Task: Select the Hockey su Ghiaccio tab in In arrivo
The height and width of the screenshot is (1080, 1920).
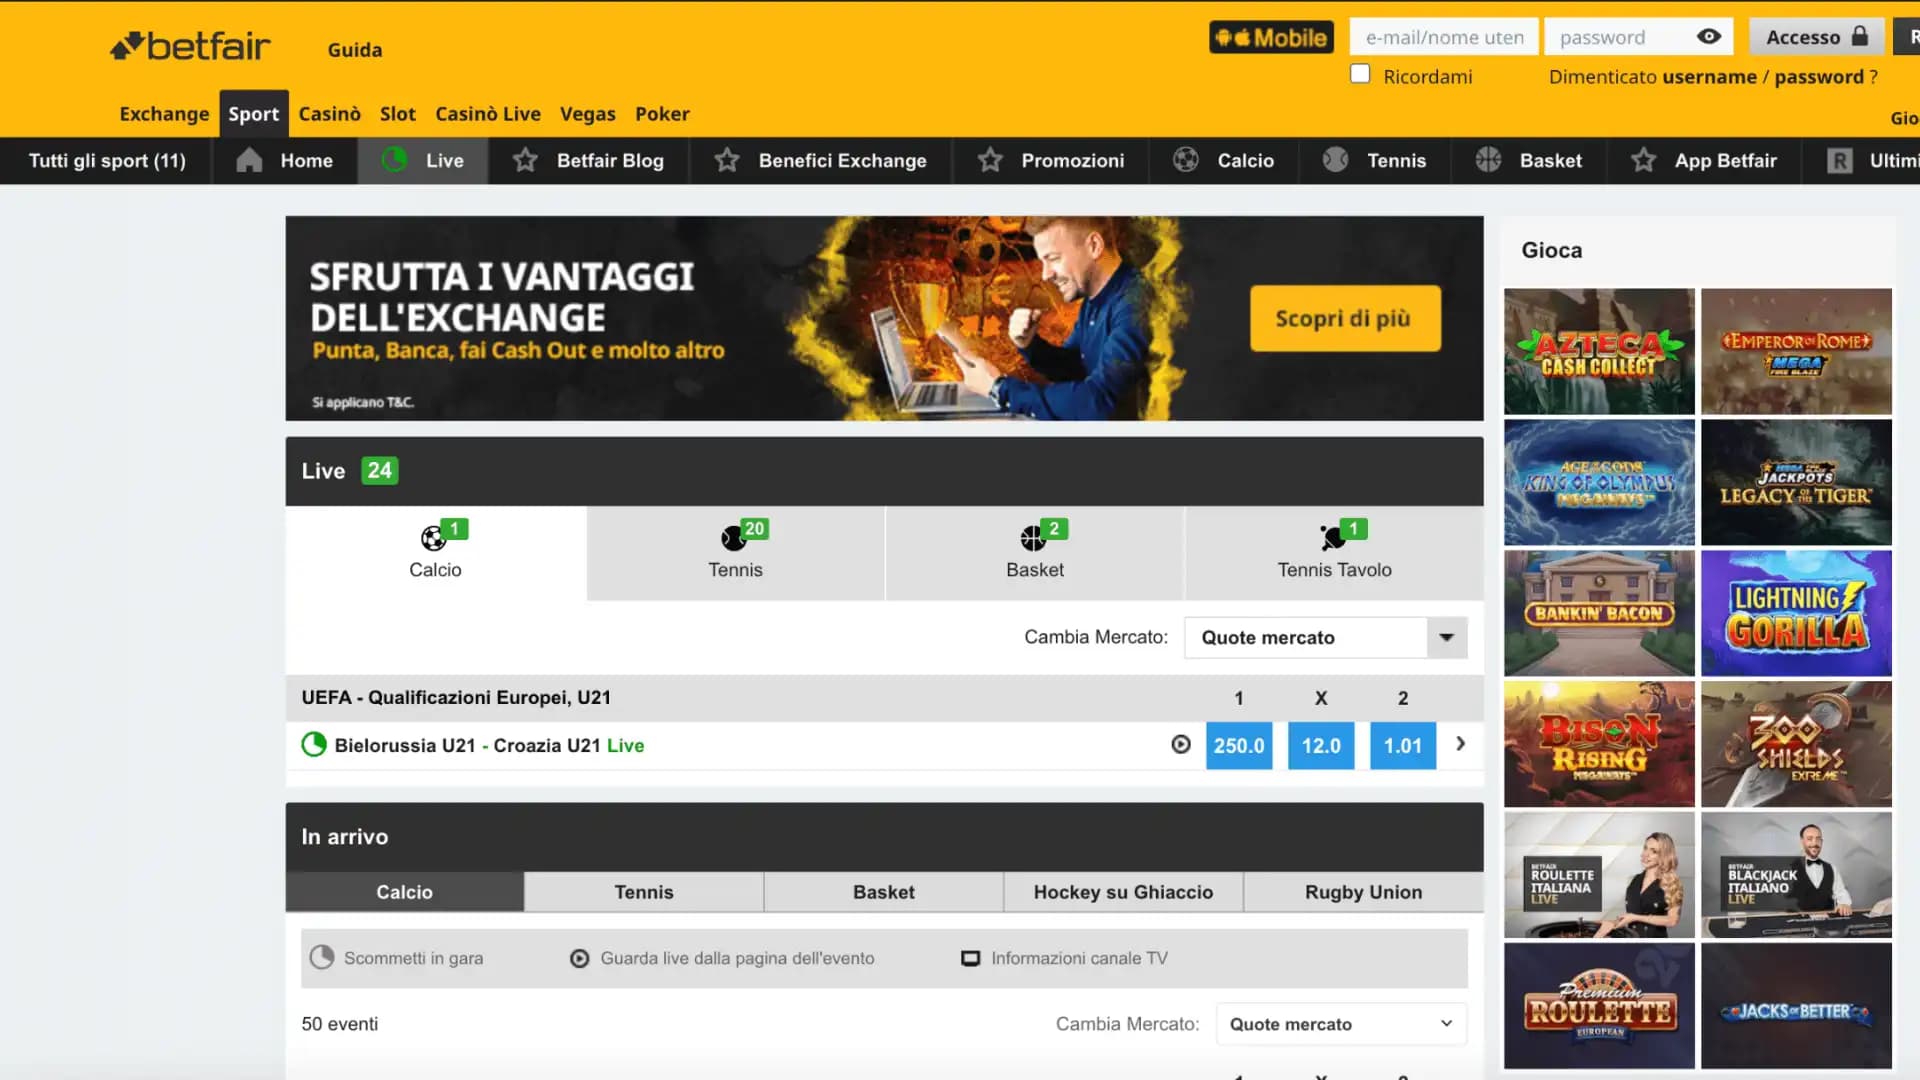Action: click(1122, 891)
